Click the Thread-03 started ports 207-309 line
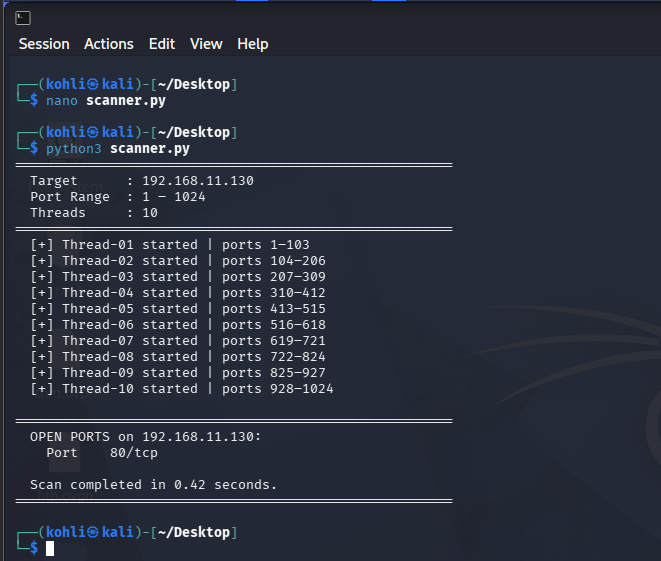The width and height of the screenshot is (661, 561). [x=177, y=277]
